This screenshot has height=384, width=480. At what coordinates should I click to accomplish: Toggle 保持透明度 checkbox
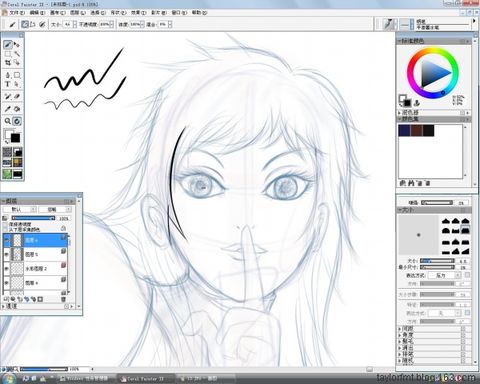[5, 225]
